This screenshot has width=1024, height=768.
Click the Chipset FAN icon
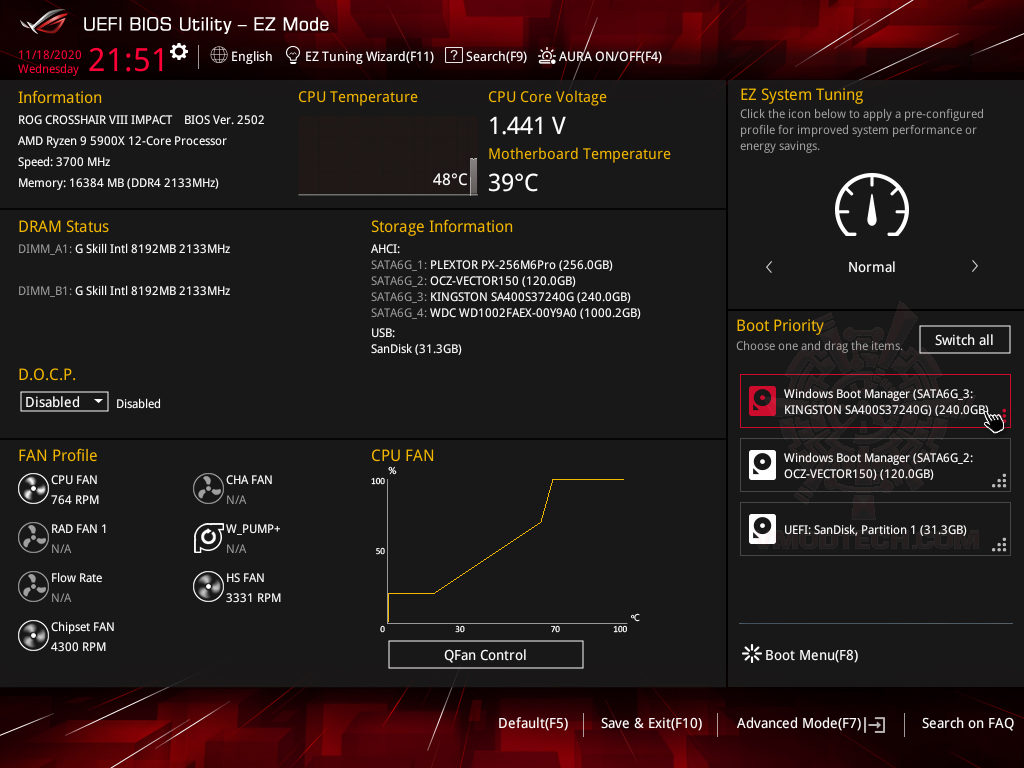33,635
